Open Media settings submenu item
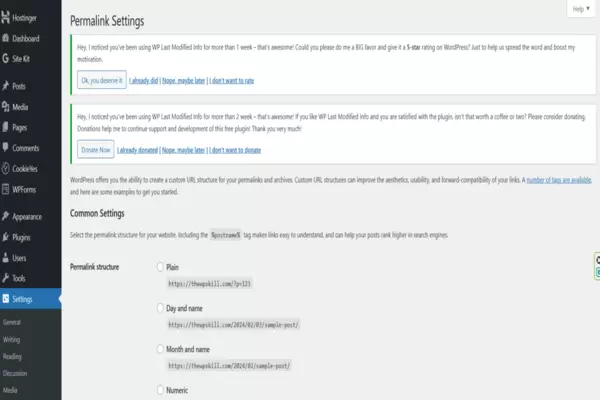600x400 pixels. click(10, 390)
